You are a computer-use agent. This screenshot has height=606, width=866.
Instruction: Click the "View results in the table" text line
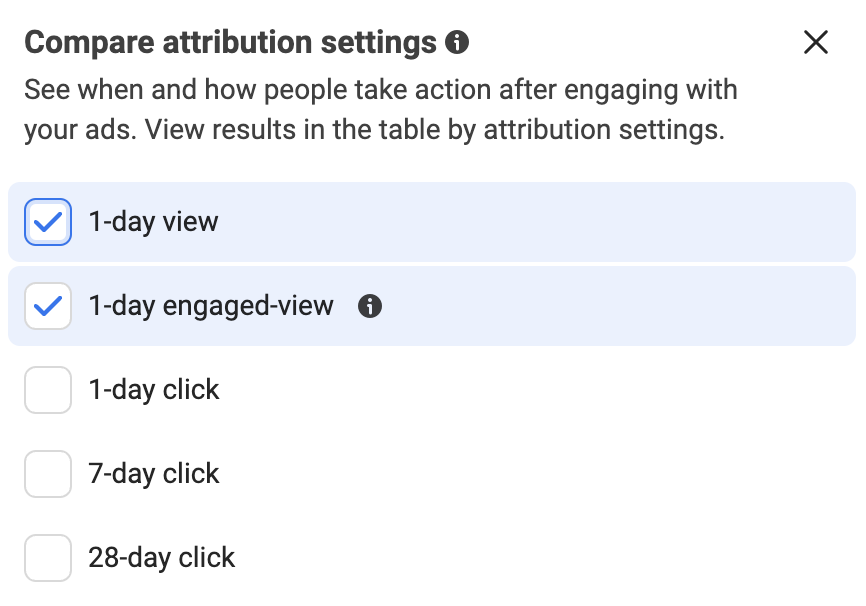(374, 130)
